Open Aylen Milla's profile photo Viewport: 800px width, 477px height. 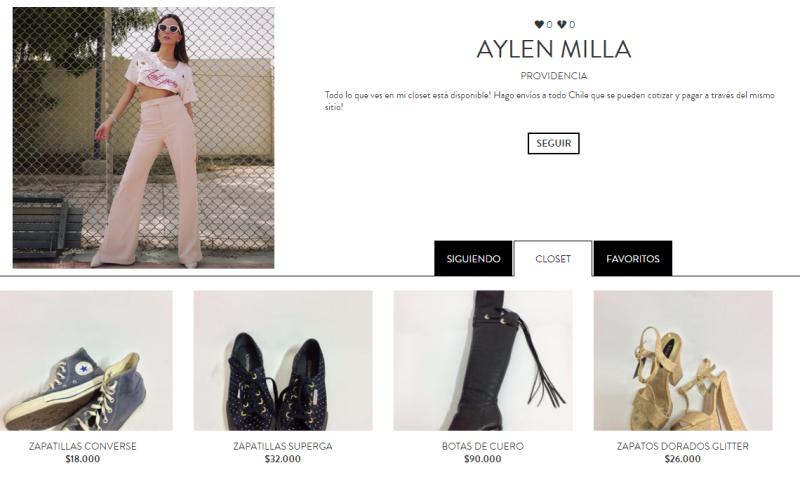[x=143, y=138]
